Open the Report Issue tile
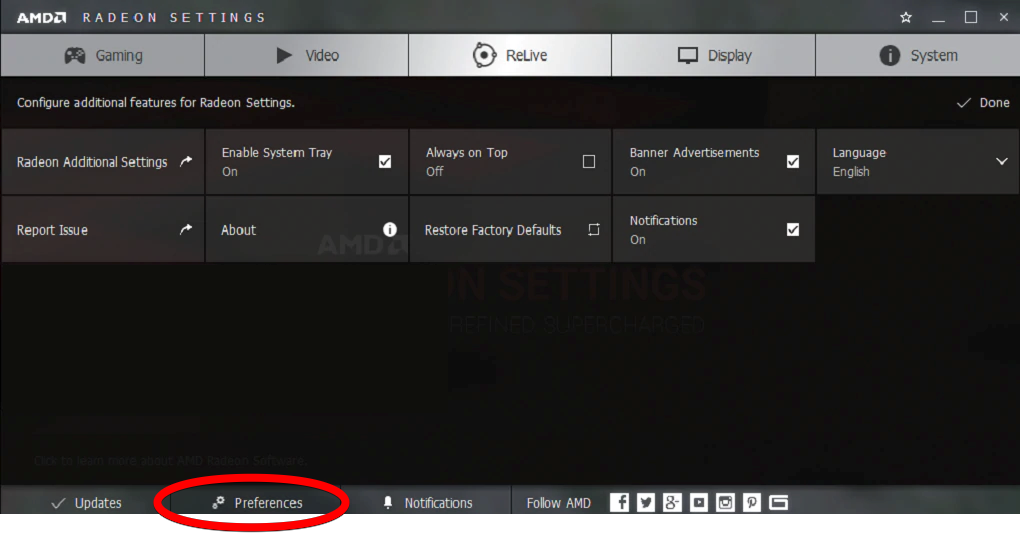1020x536 pixels. 103,230
